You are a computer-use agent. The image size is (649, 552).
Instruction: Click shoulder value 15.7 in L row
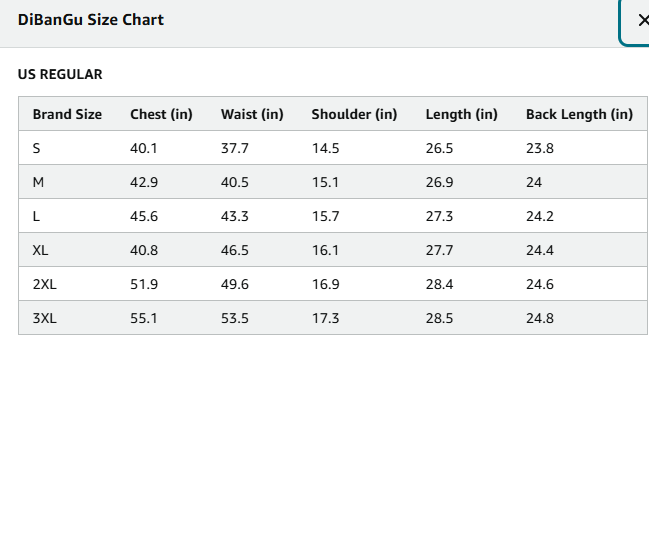pyautogui.click(x=325, y=216)
